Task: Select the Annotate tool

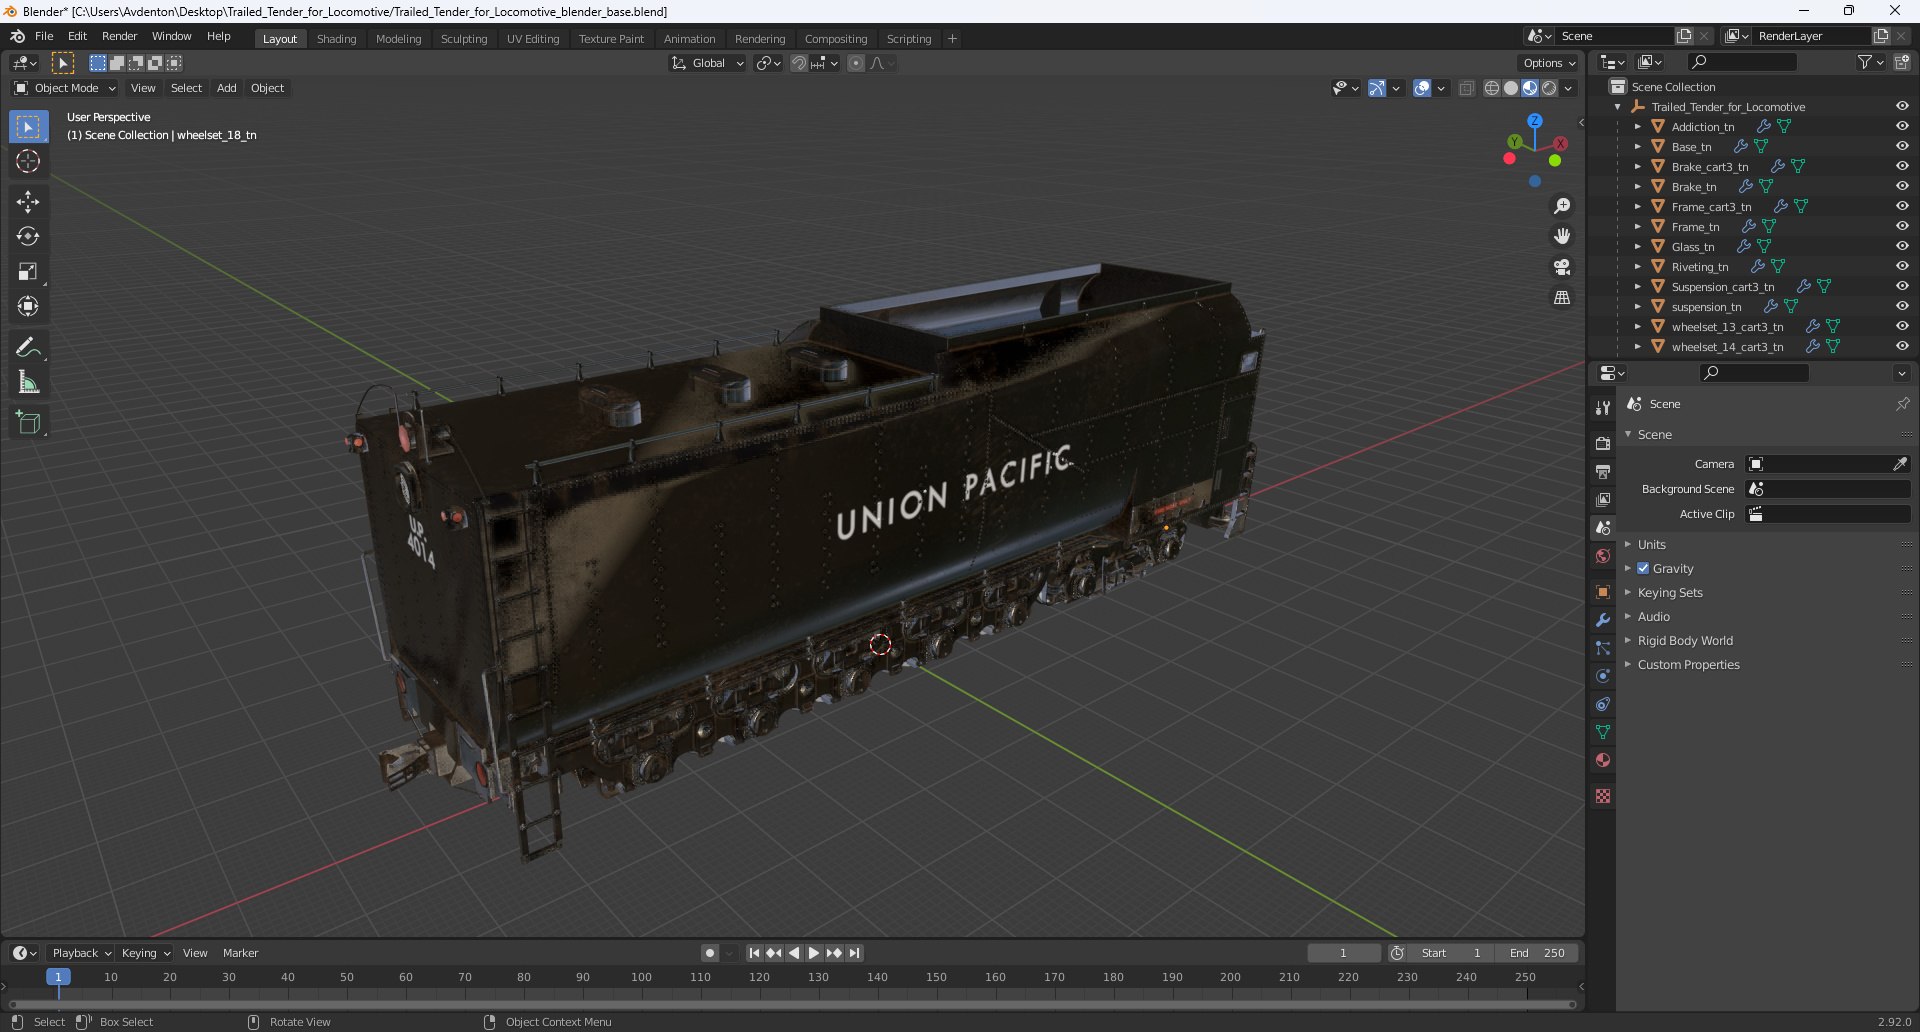Action: [x=28, y=348]
